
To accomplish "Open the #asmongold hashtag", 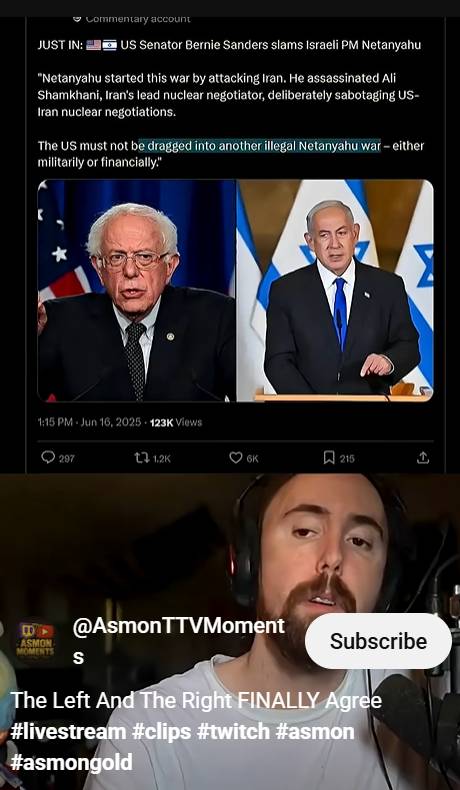I will point(71,763).
